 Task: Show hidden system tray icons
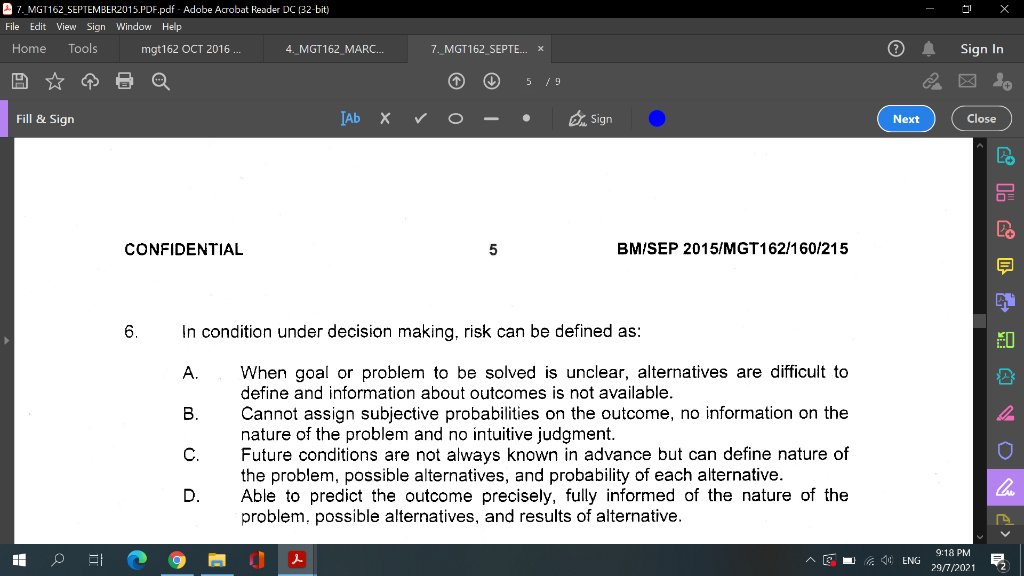coord(810,560)
